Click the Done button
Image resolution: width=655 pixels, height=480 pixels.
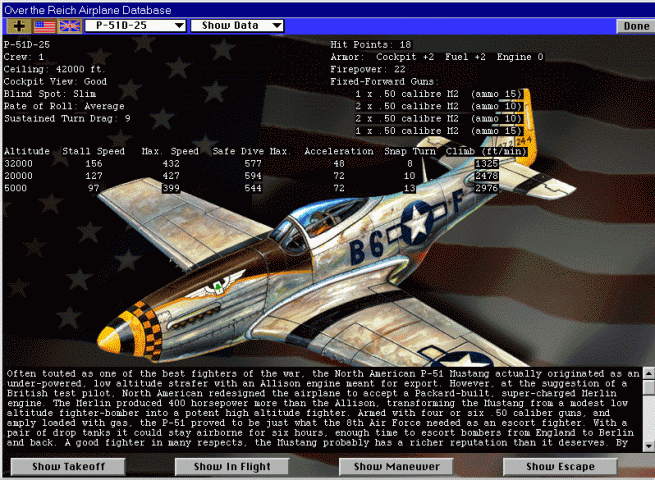point(636,26)
